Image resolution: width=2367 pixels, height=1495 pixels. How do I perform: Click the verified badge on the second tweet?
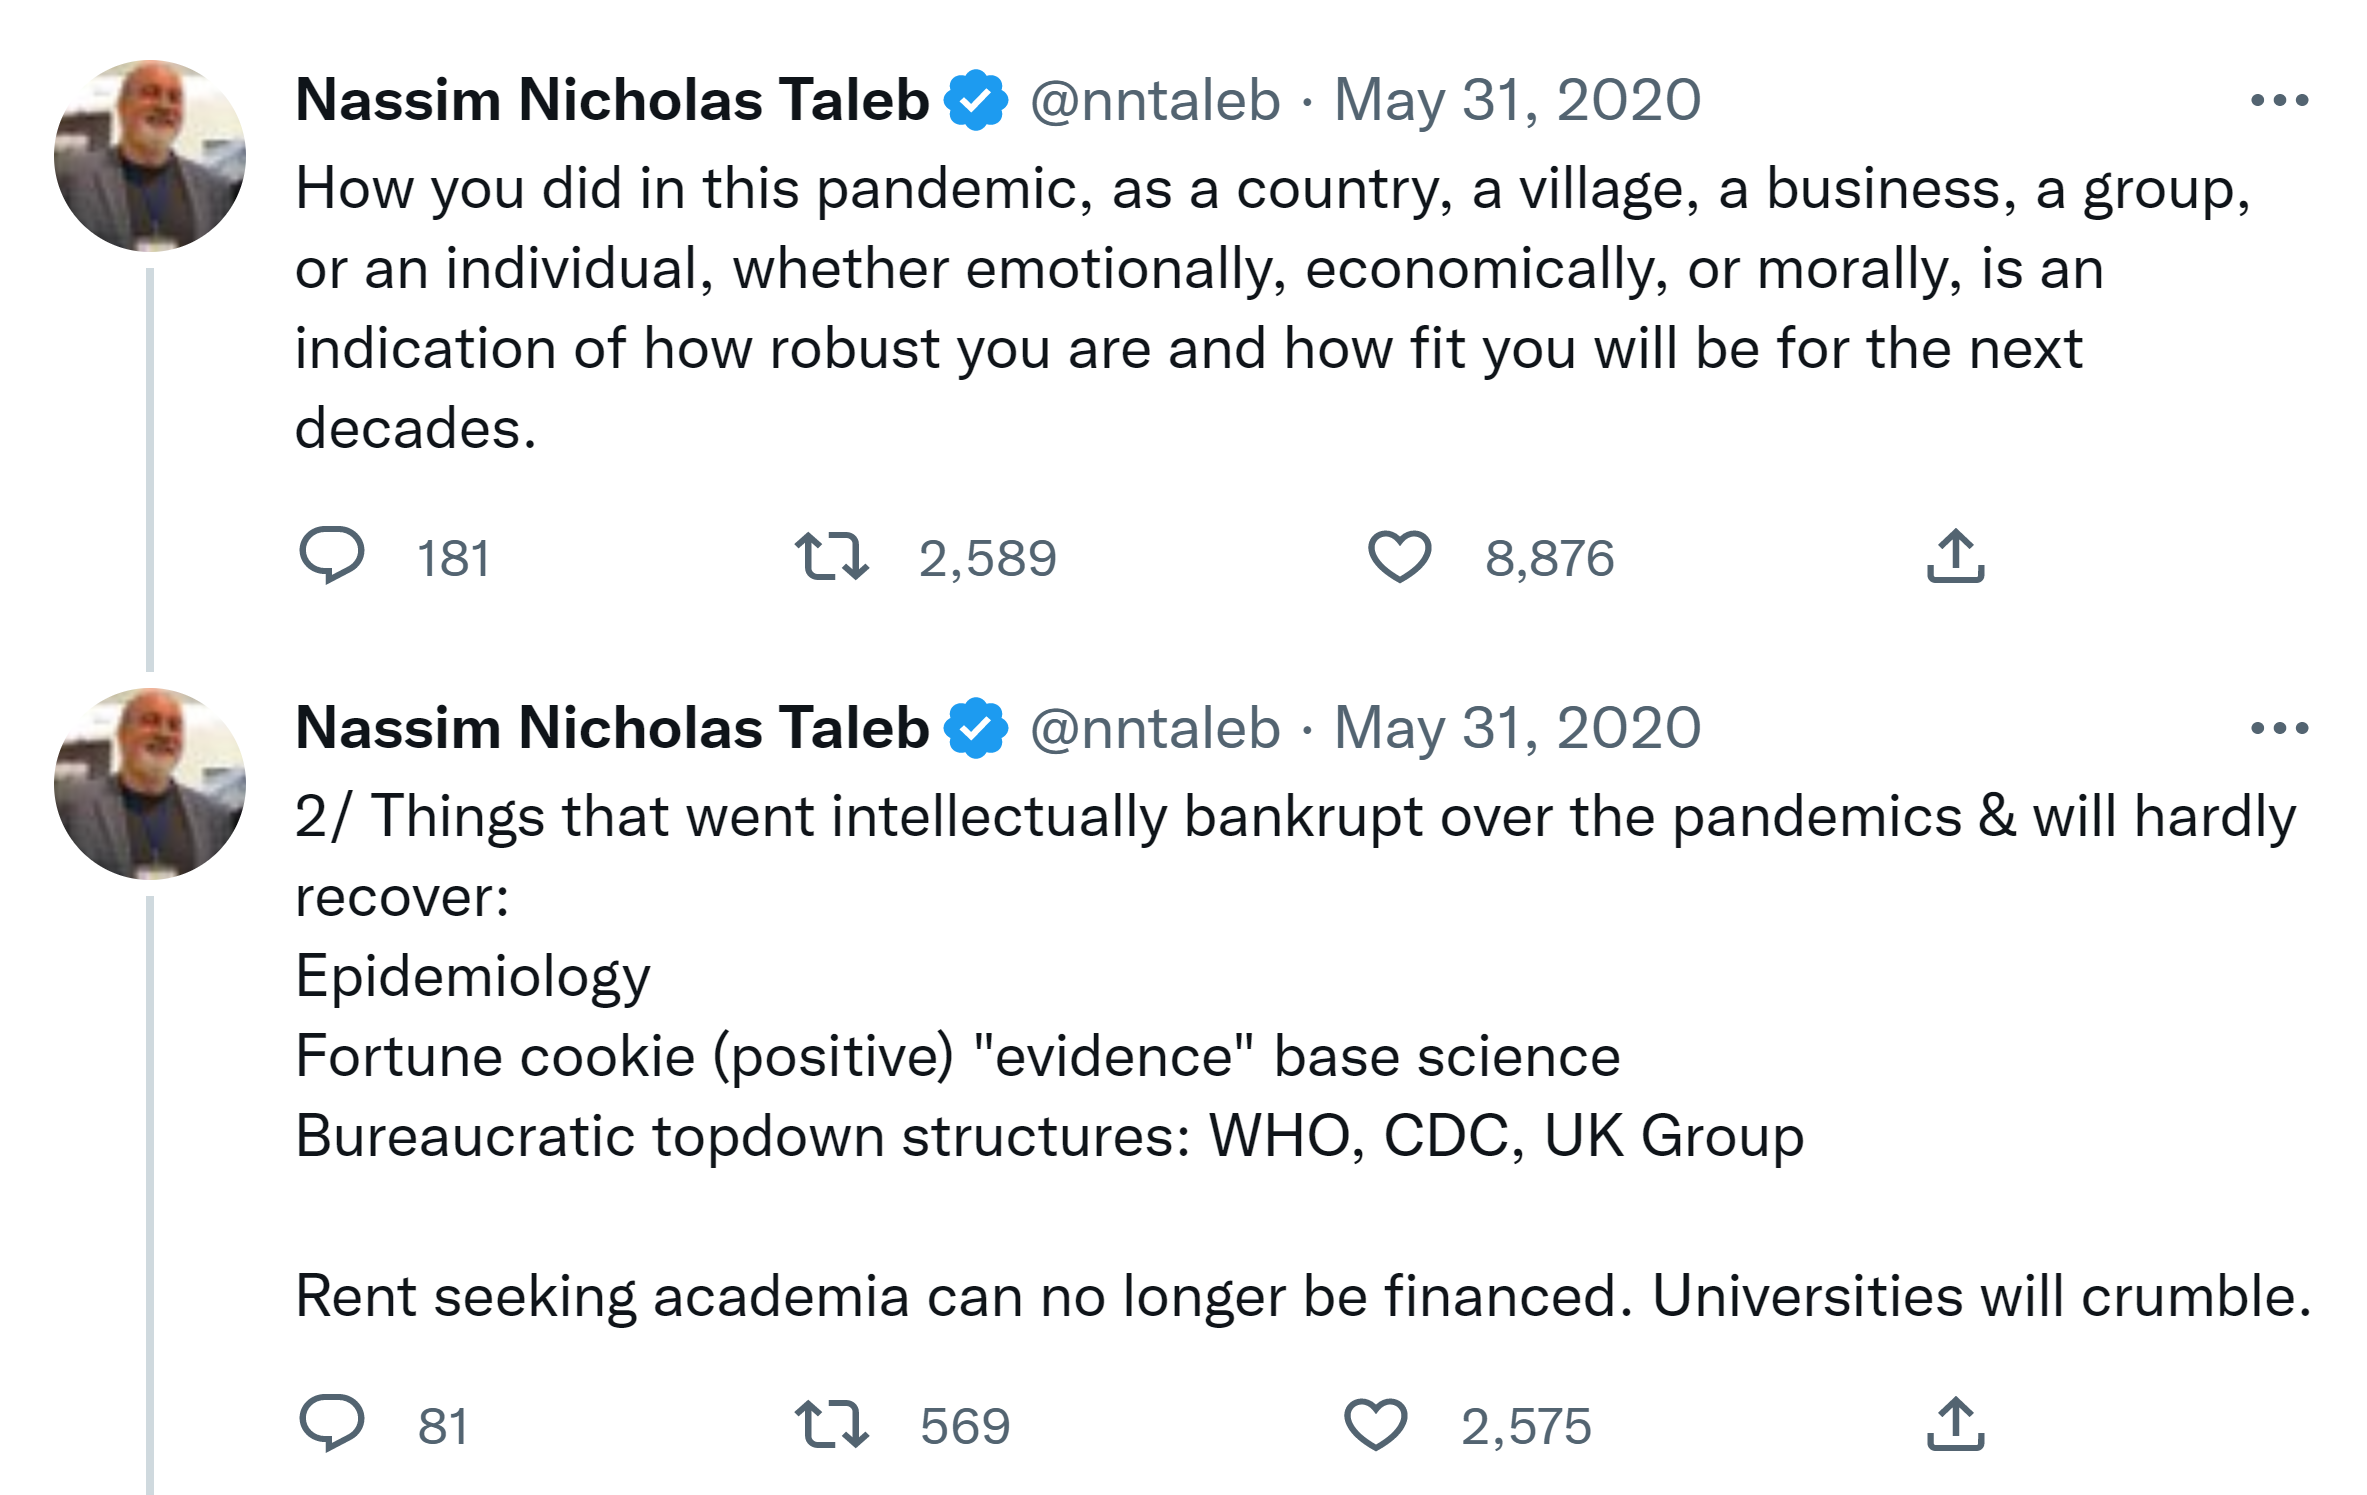[975, 728]
